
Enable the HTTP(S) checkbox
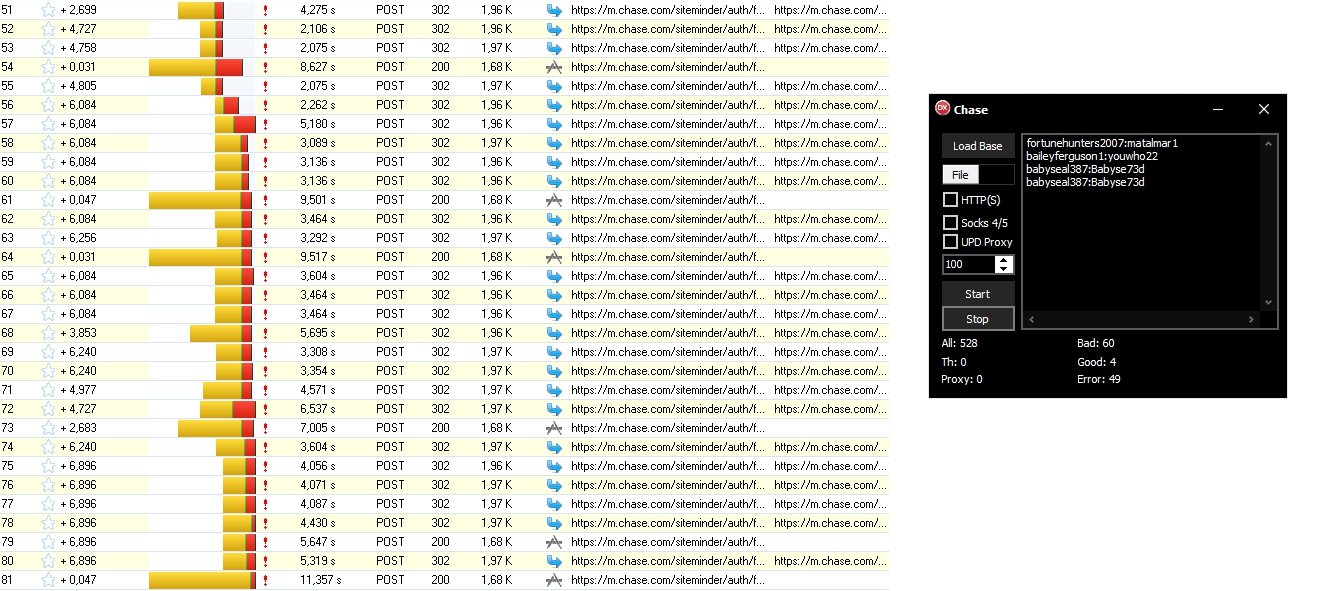coord(950,200)
